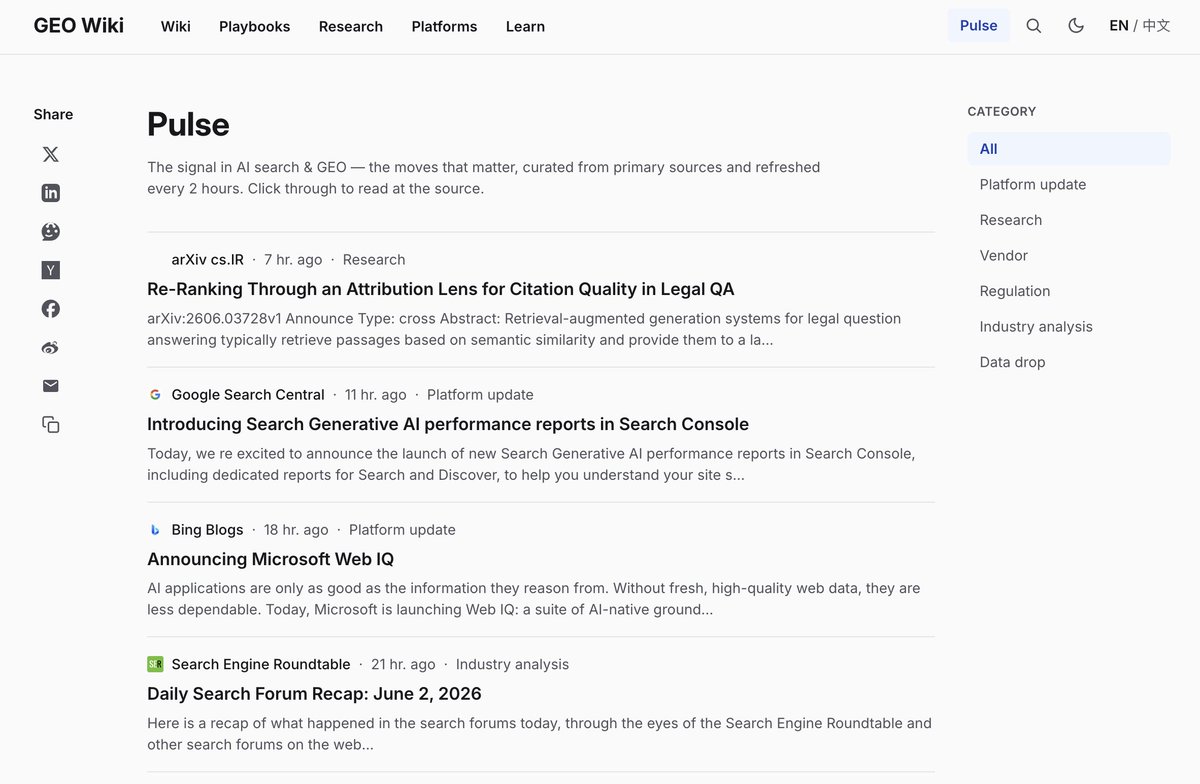Toggle dark mode moon icon

coord(1076,26)
